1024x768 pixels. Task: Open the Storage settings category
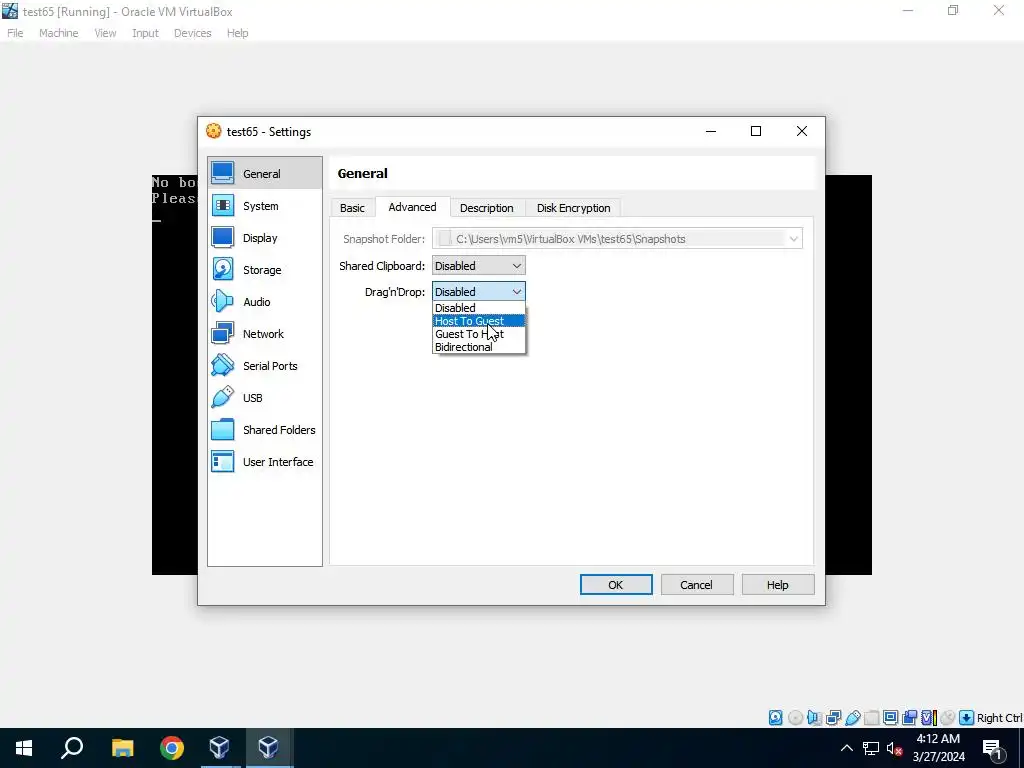click(x=264, y=270)
